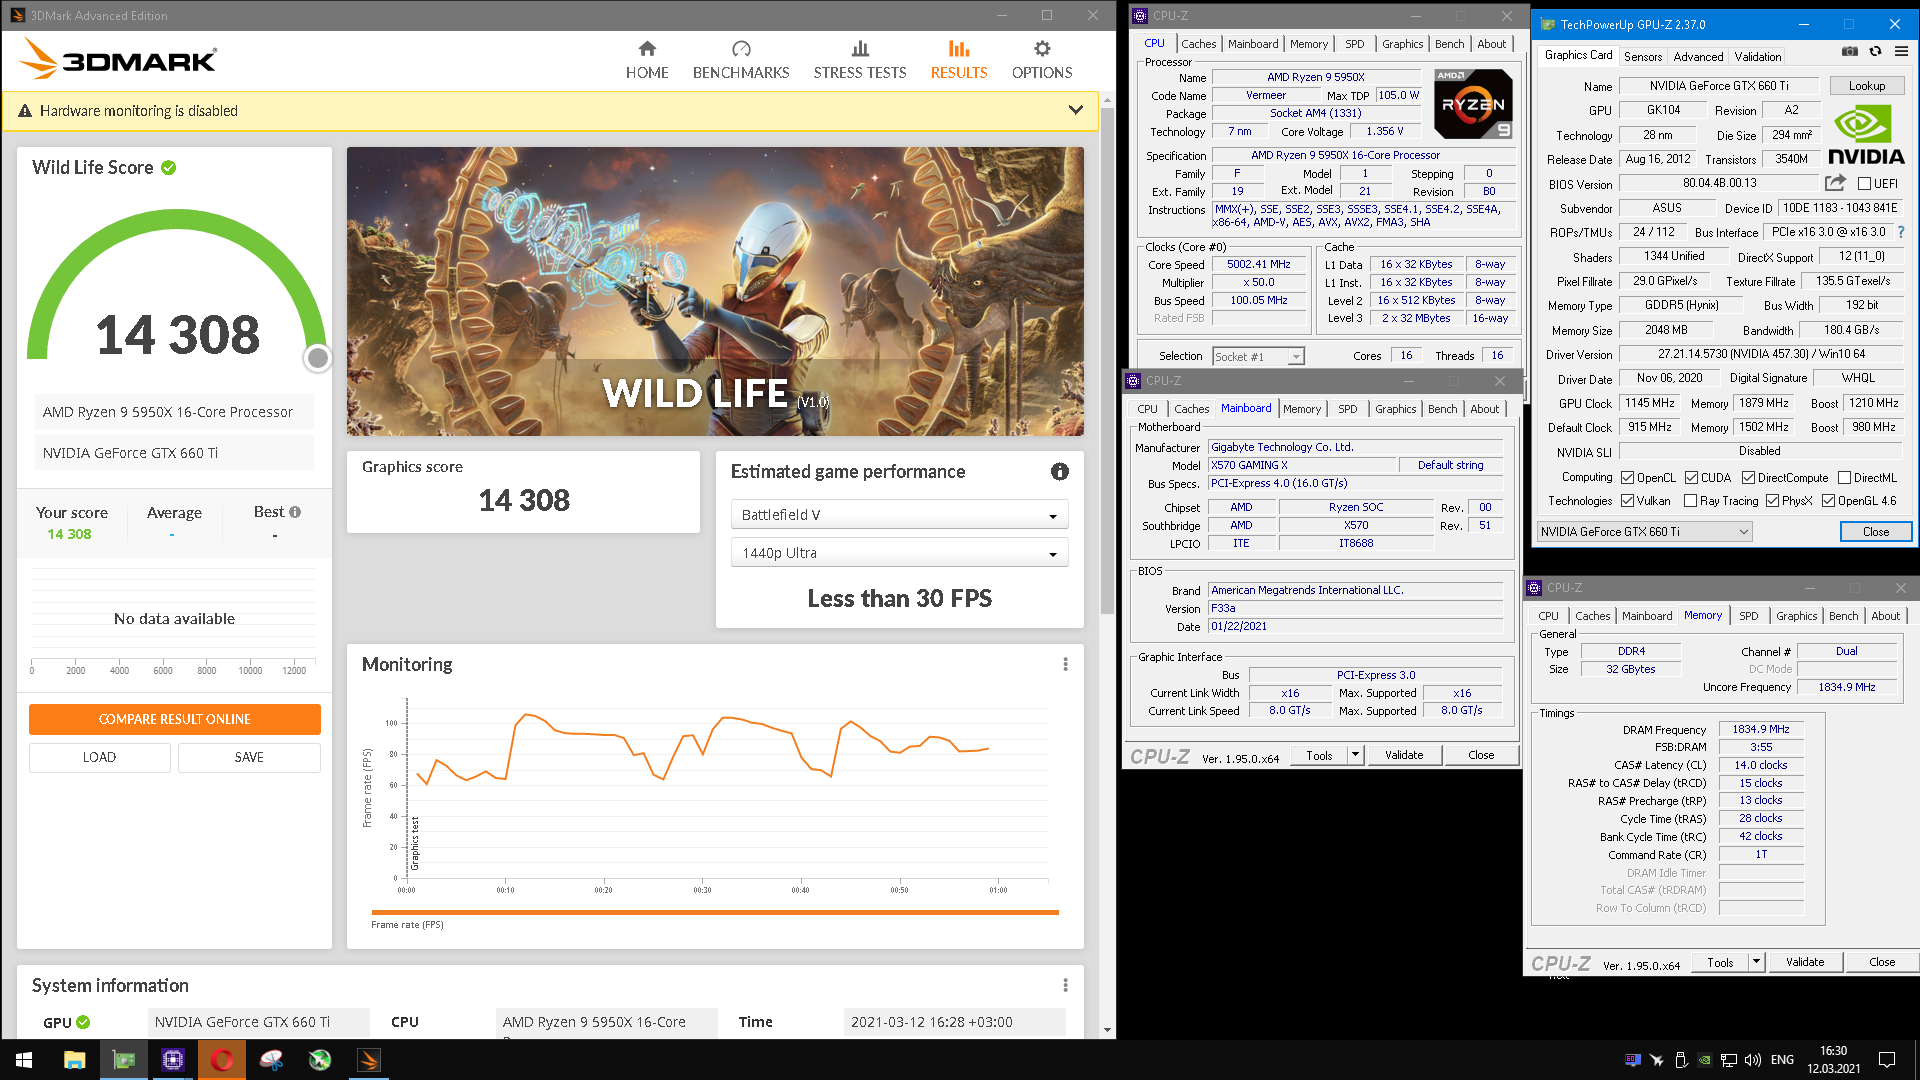The image size is (1920, 1080).
Task: Click the orange frame rate timeline bar
Action: click(x=715, y=912)
